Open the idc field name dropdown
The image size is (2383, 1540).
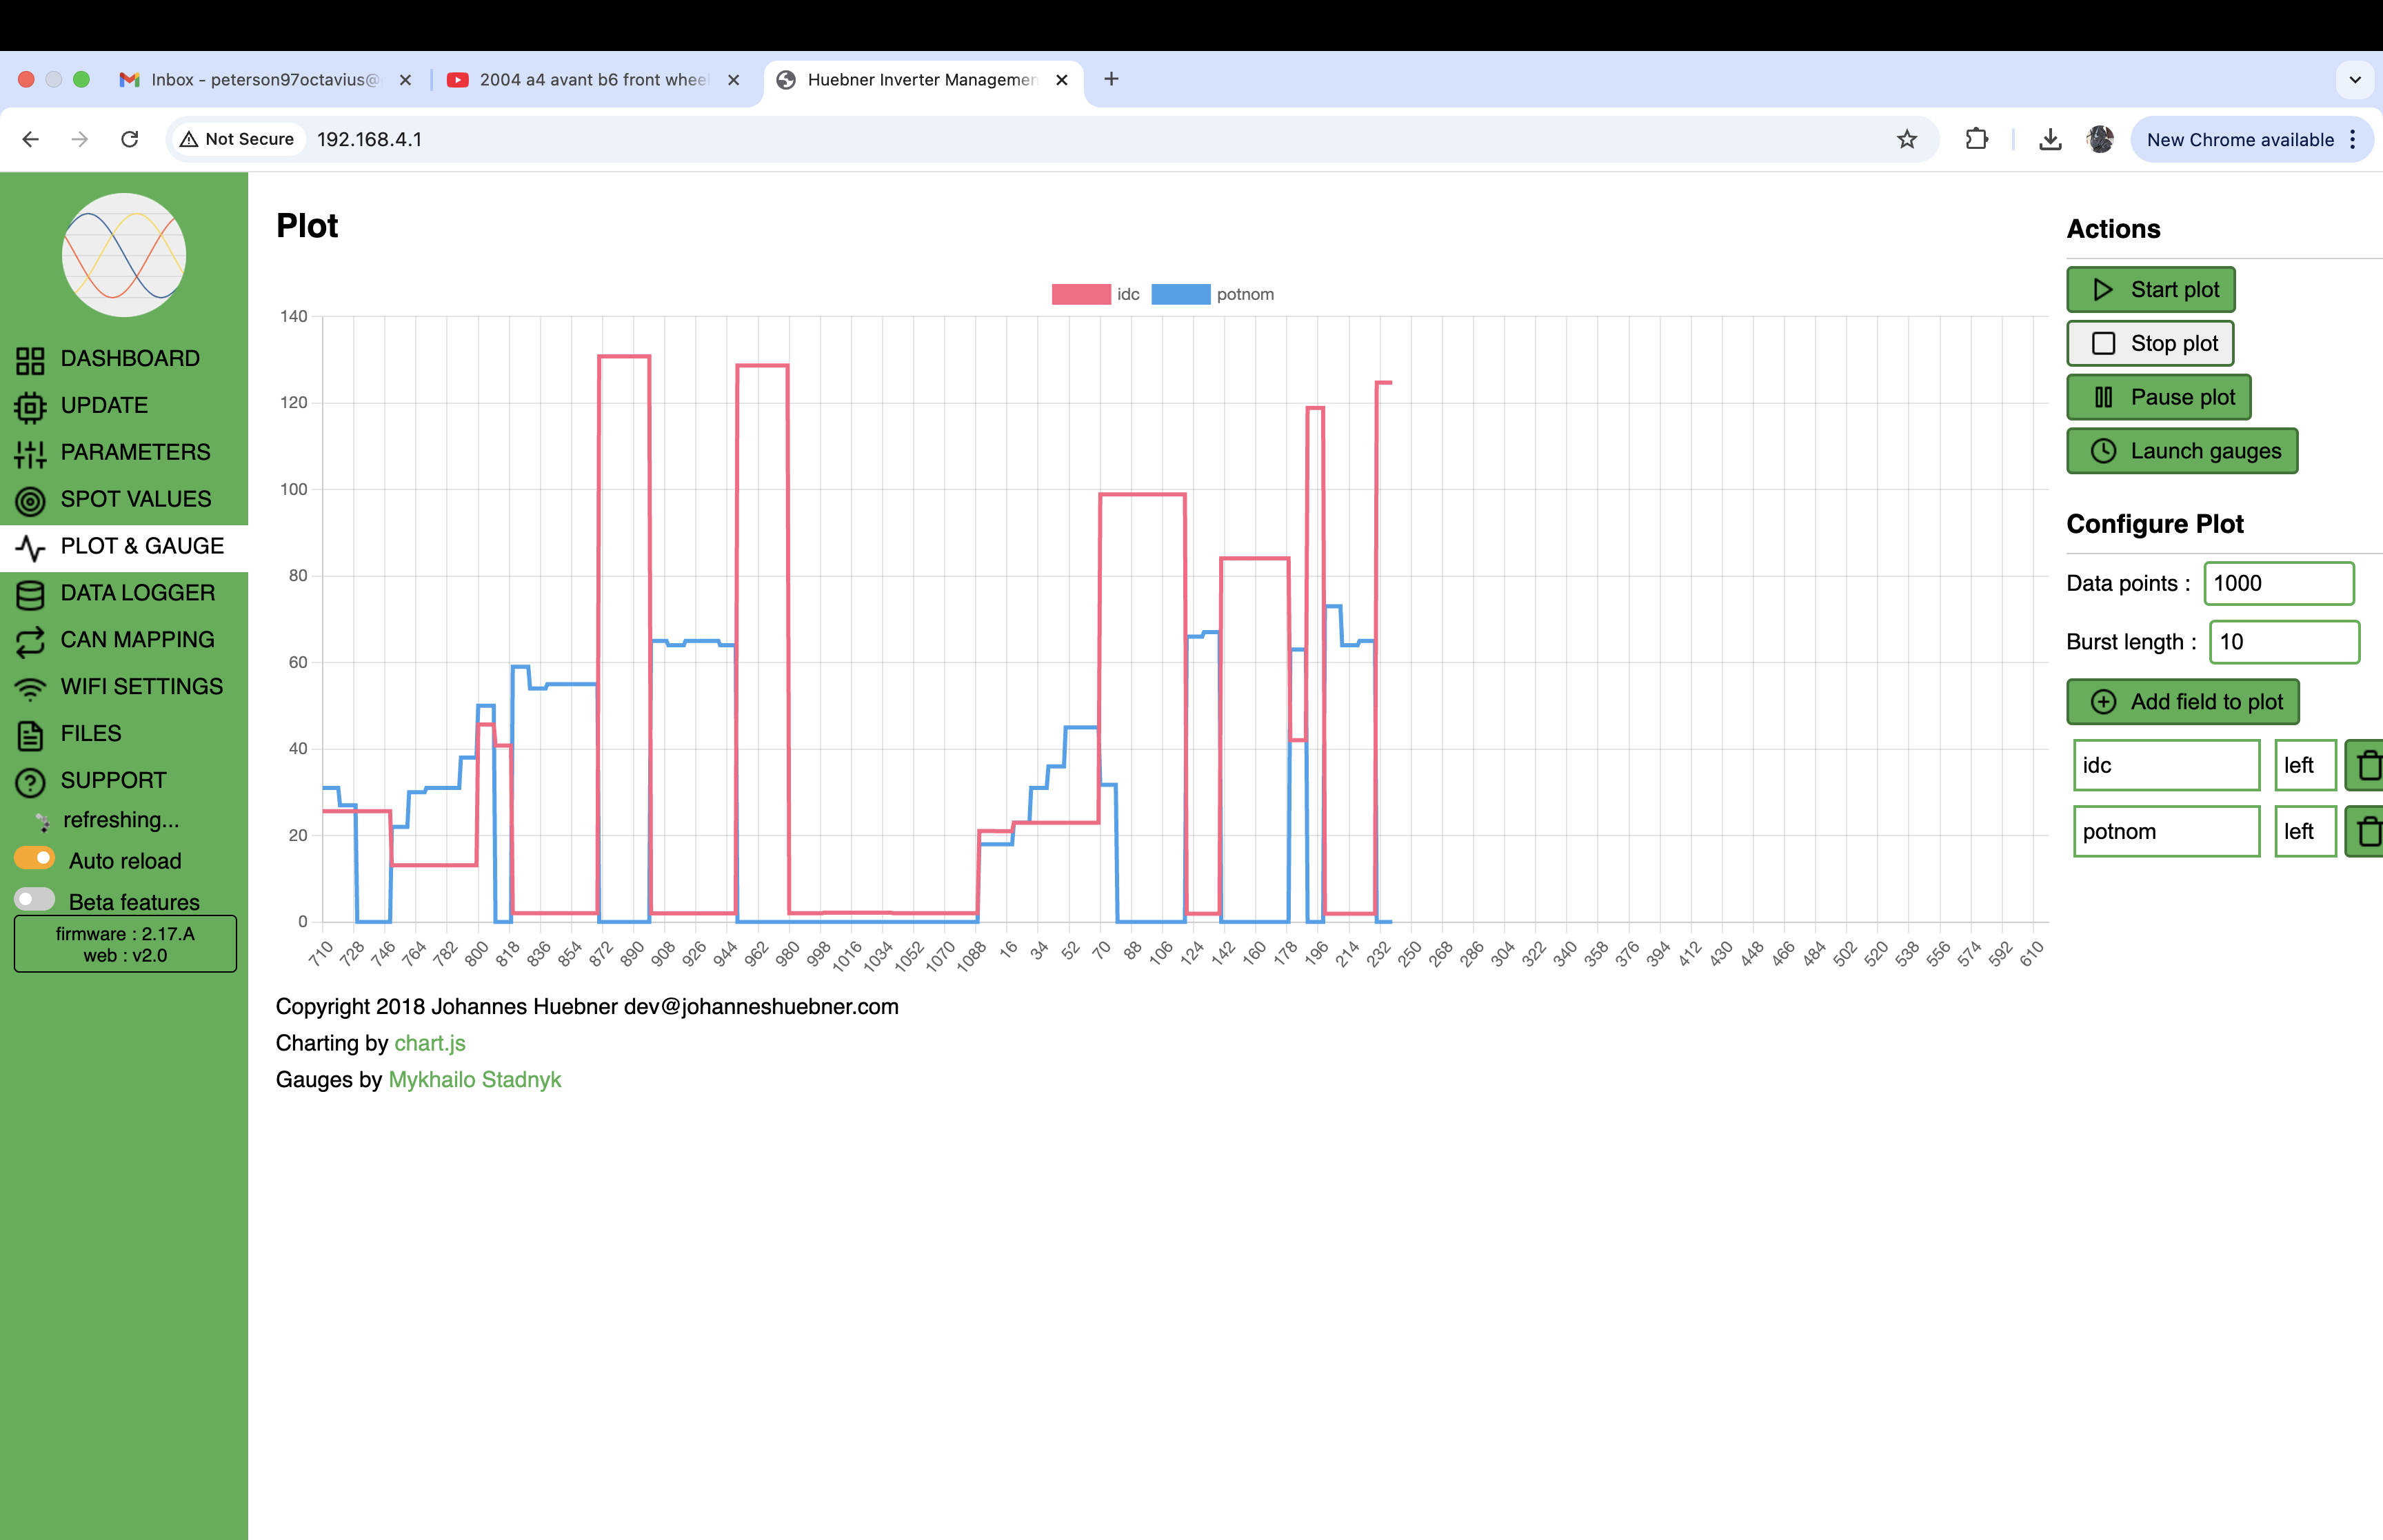tap(2166, 766)
